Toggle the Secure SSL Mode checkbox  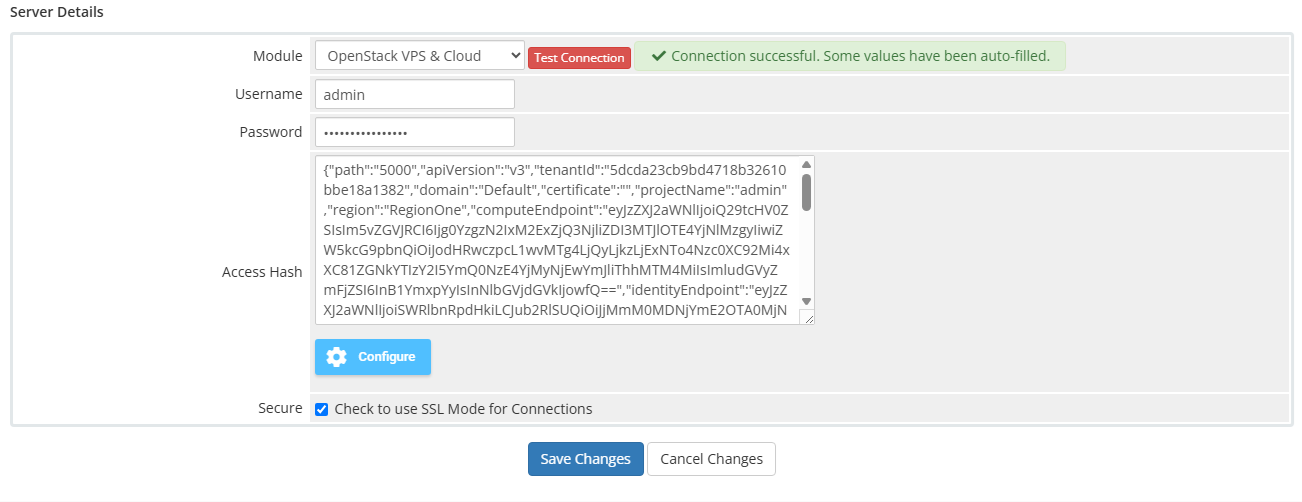pyautogui.click(x=322, y=409)
